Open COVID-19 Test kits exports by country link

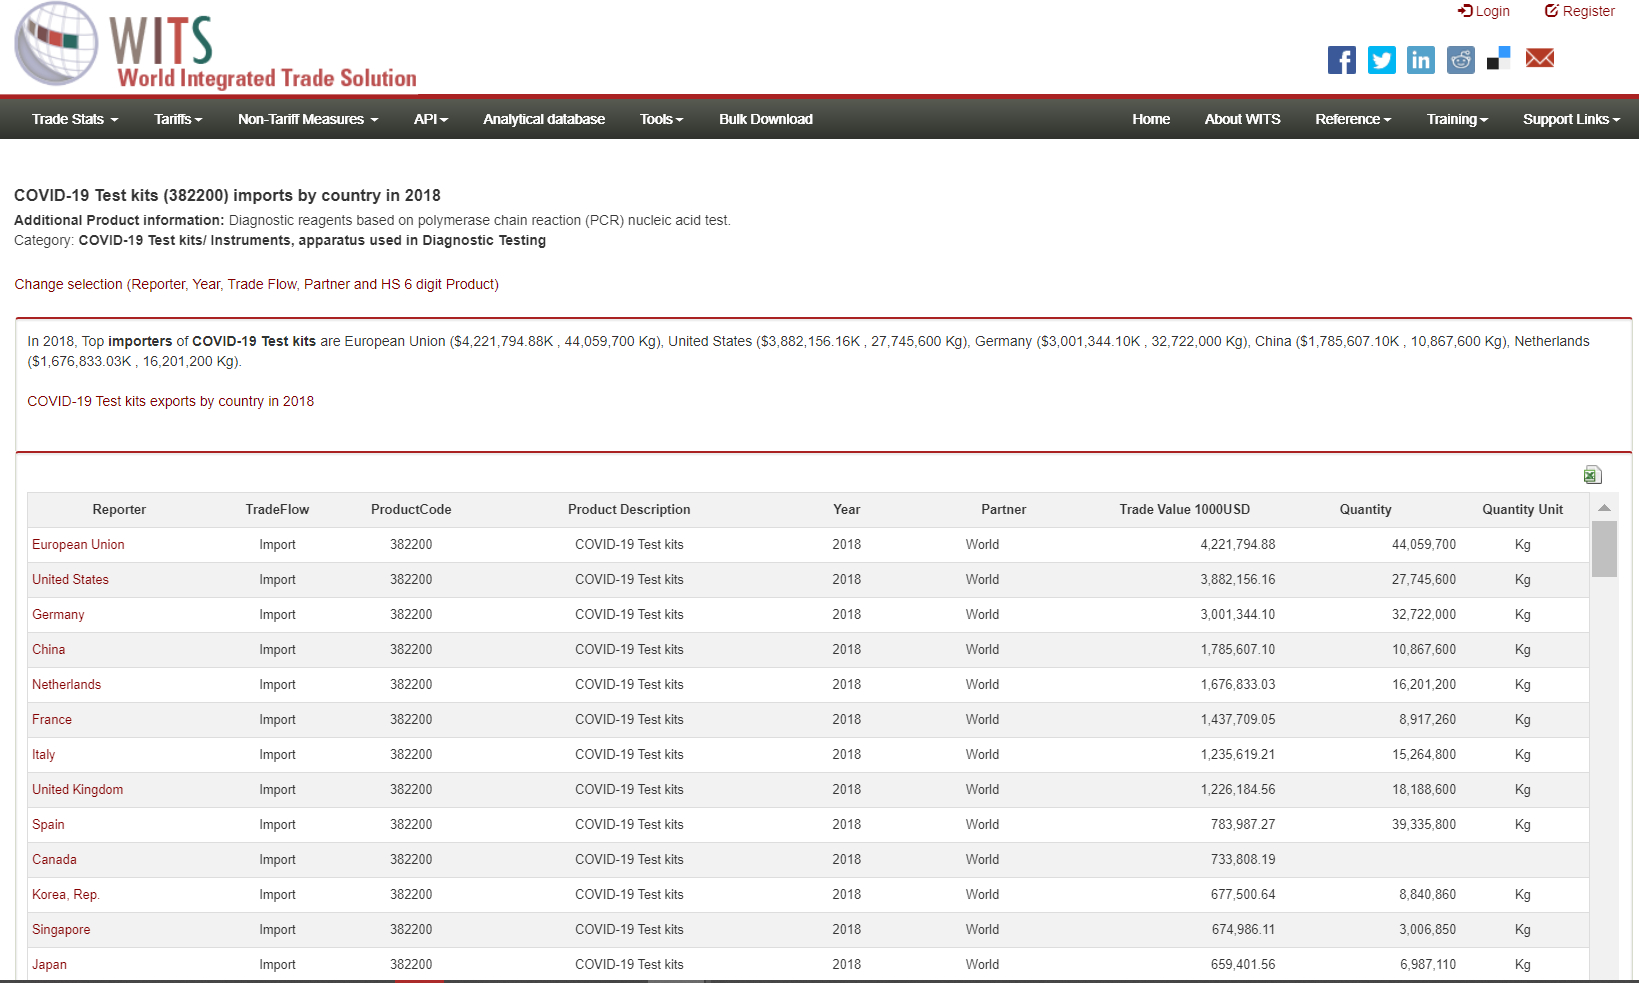click(170, 401)
